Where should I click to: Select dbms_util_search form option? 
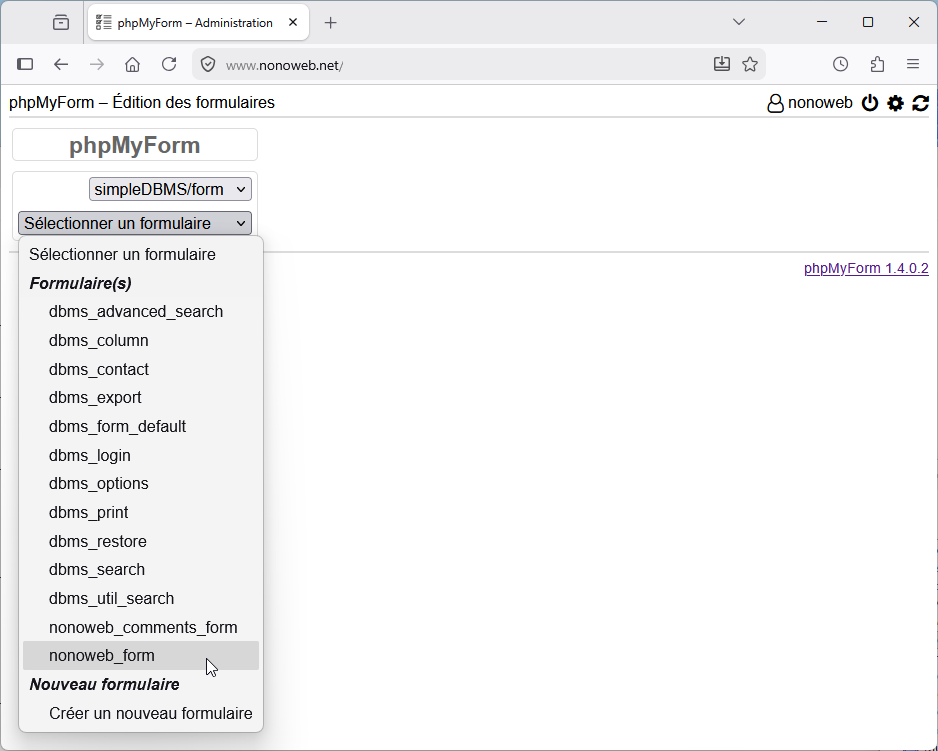(x=141, y=598)
